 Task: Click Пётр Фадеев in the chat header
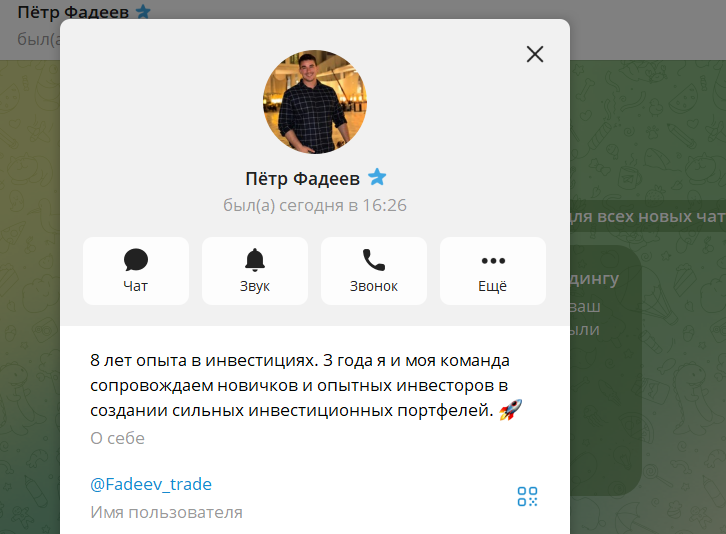coord(73,12)
